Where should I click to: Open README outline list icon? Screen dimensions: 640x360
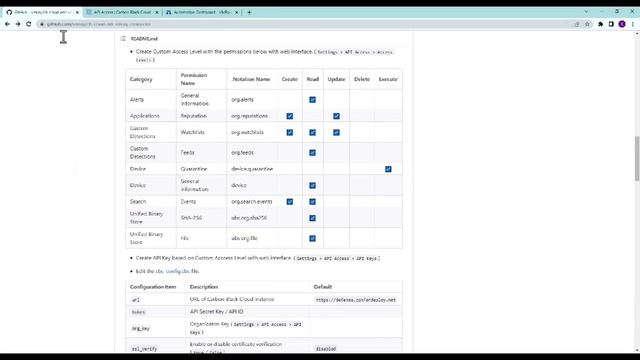point(123,38)
